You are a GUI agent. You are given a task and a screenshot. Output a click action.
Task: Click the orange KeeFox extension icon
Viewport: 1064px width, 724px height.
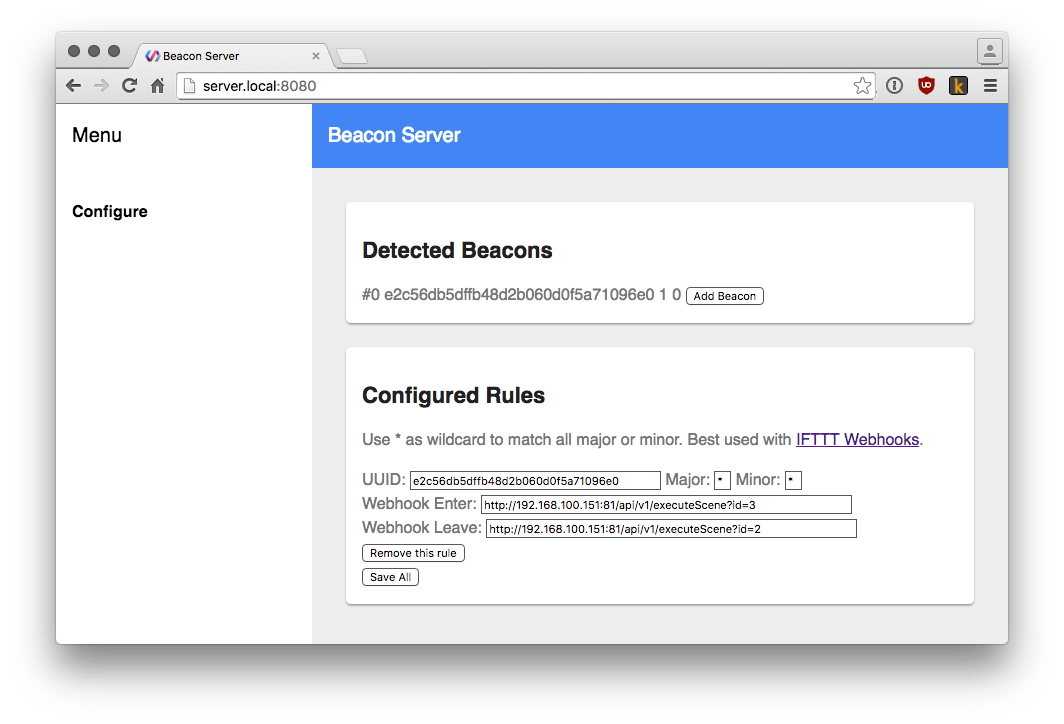click(x=958, y=85)
